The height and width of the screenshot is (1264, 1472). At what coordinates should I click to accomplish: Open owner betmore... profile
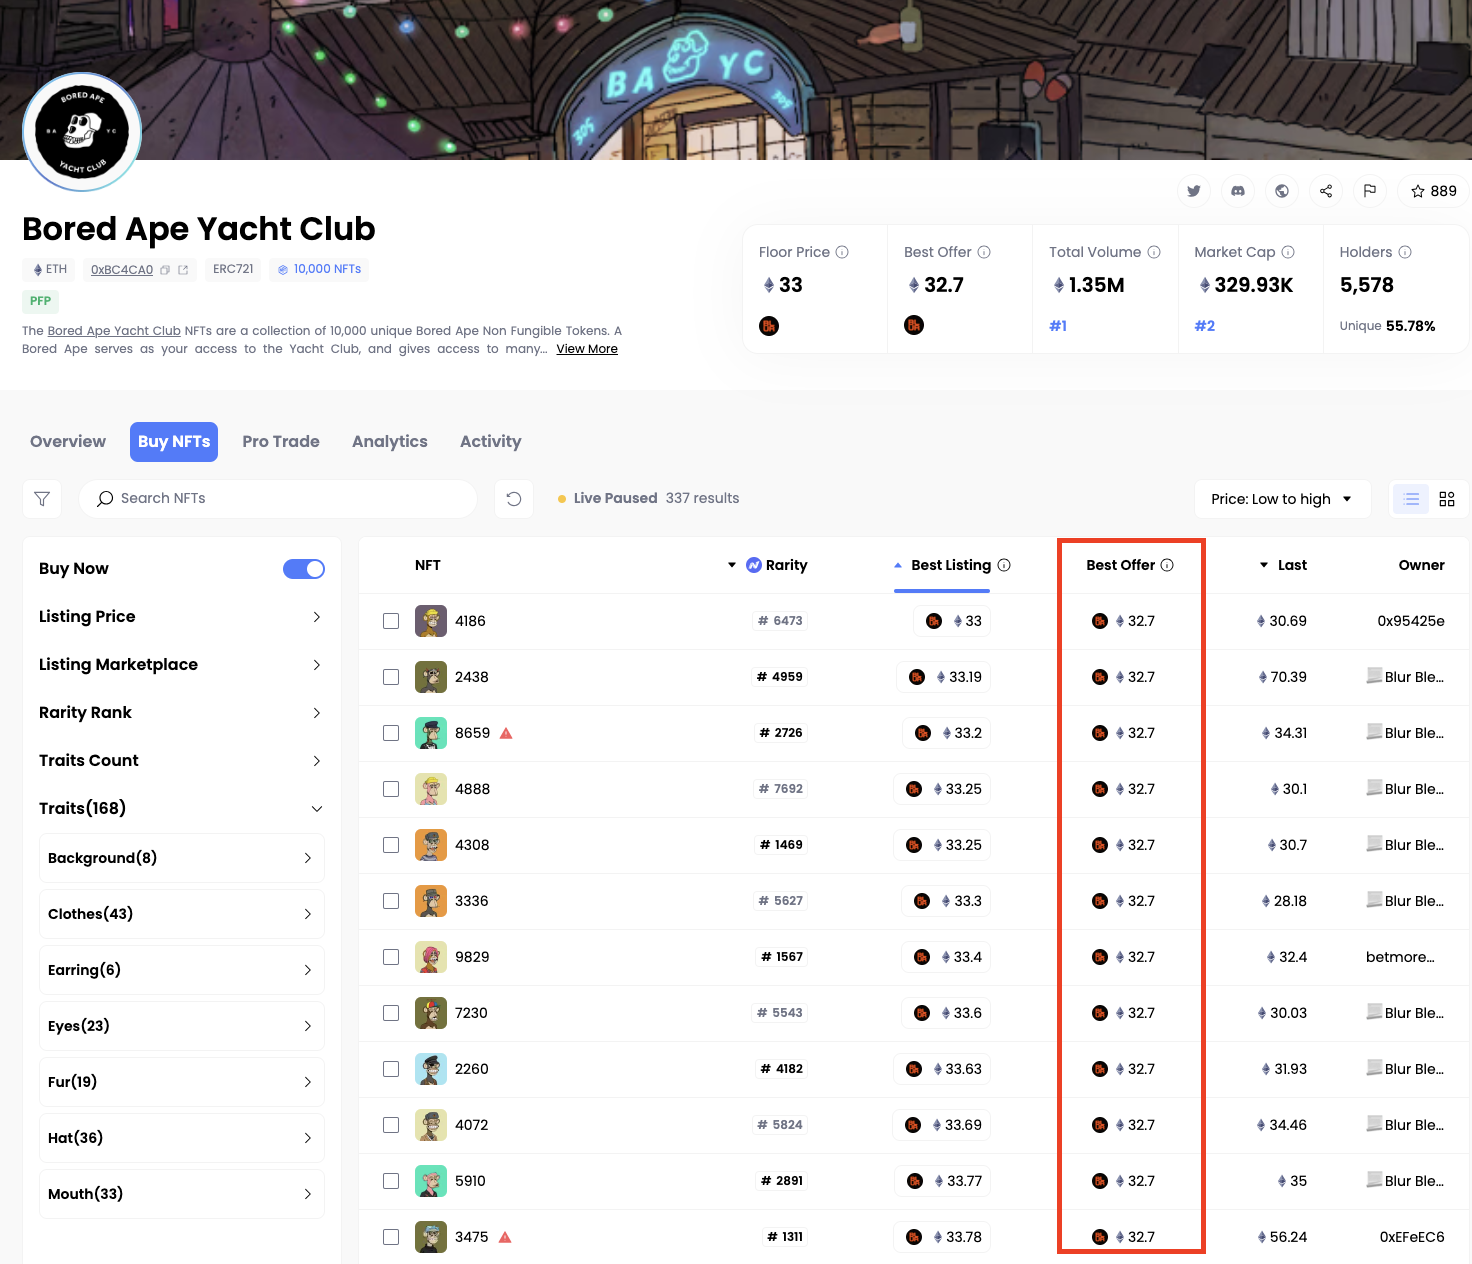1400,957
